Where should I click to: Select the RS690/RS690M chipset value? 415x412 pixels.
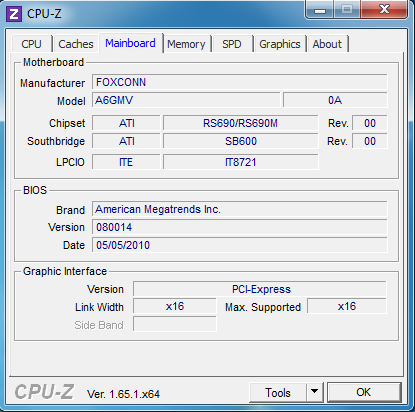(240, 123)
